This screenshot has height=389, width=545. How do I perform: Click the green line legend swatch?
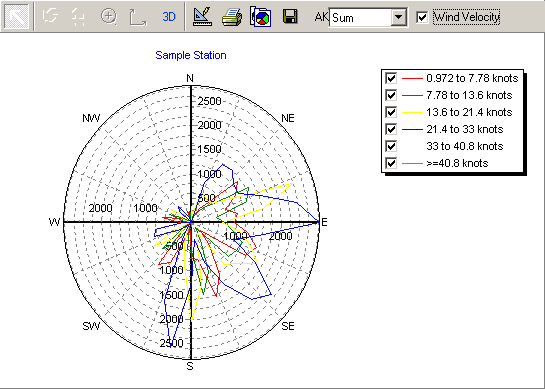412,96
